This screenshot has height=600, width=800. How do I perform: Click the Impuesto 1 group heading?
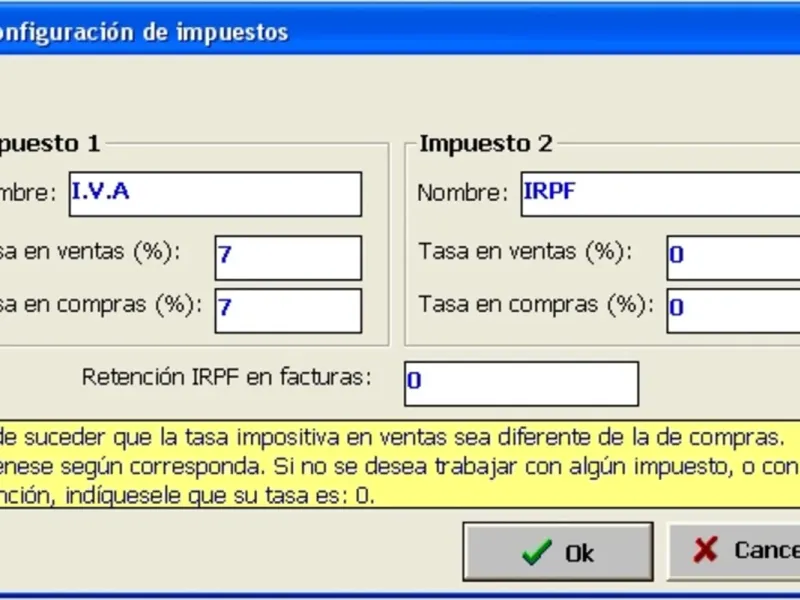pyautogui.click(x=50, y=144)
